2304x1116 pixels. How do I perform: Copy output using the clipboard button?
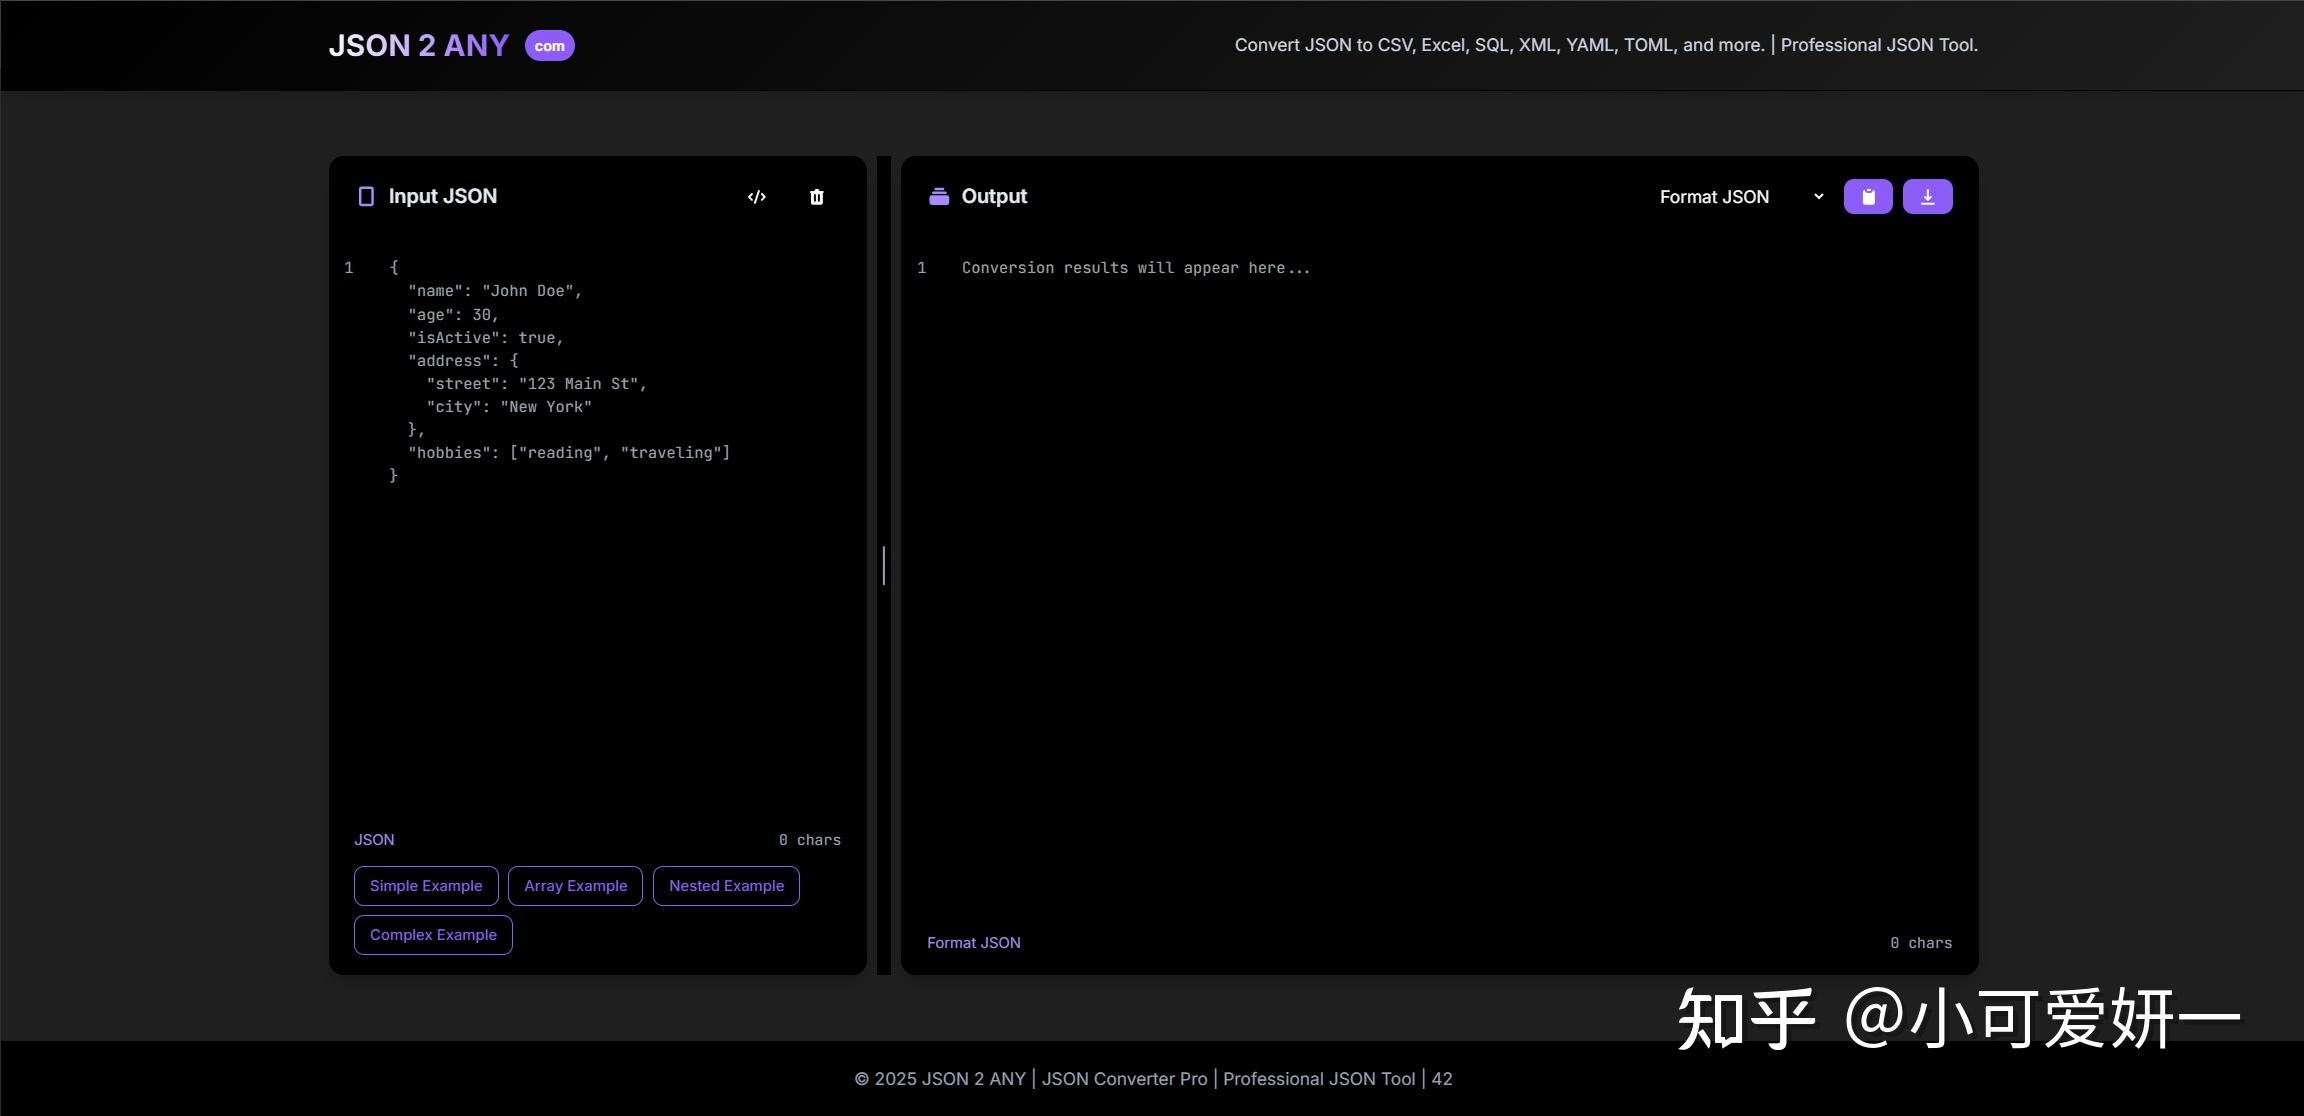(1868, 197)
